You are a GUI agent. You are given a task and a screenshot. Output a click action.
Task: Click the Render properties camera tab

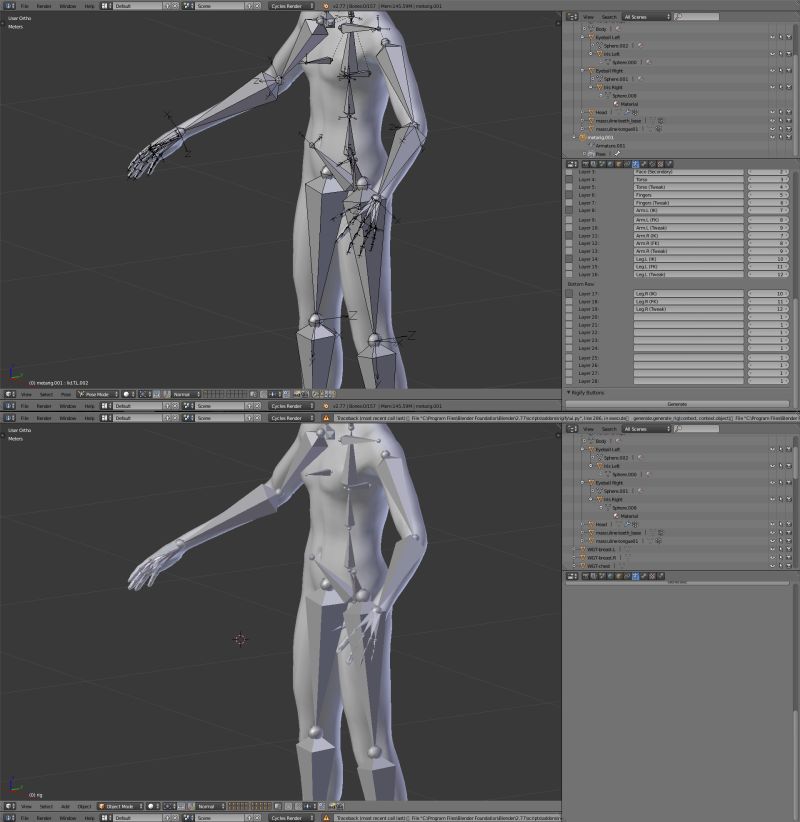point(586,163)
